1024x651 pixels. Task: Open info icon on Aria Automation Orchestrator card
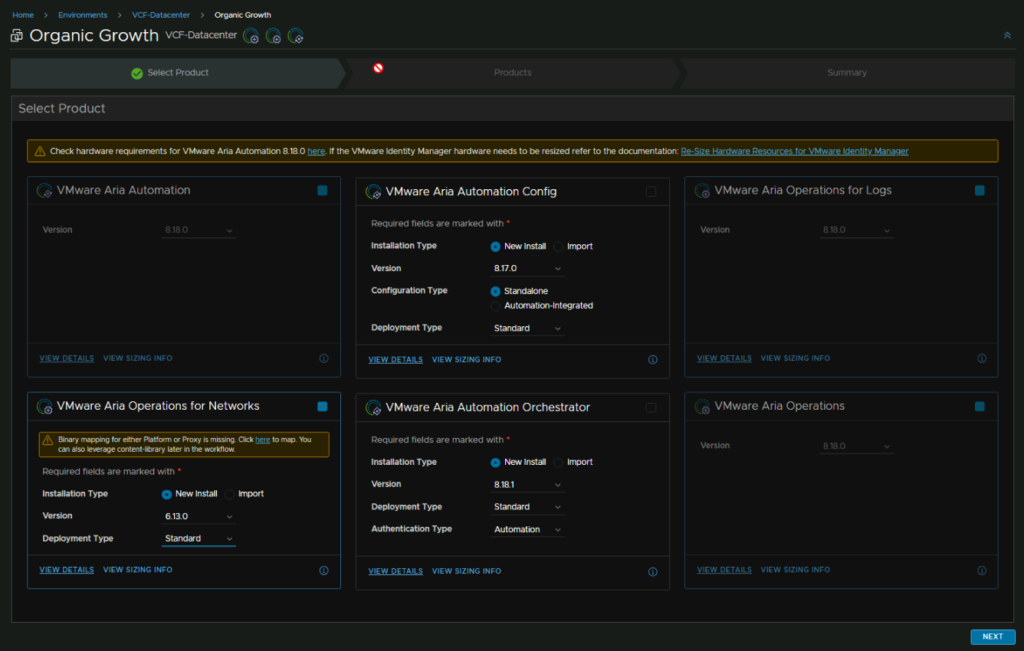(652, 572)
